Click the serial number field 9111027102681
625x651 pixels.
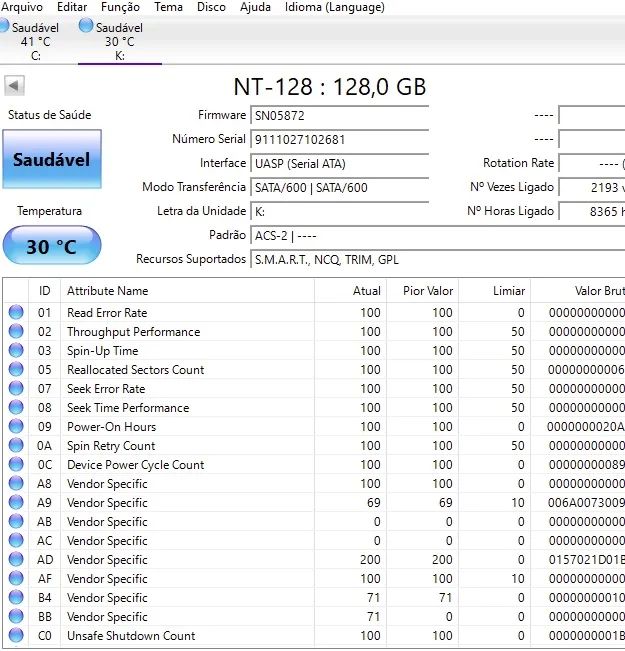(x=339, y=140)
